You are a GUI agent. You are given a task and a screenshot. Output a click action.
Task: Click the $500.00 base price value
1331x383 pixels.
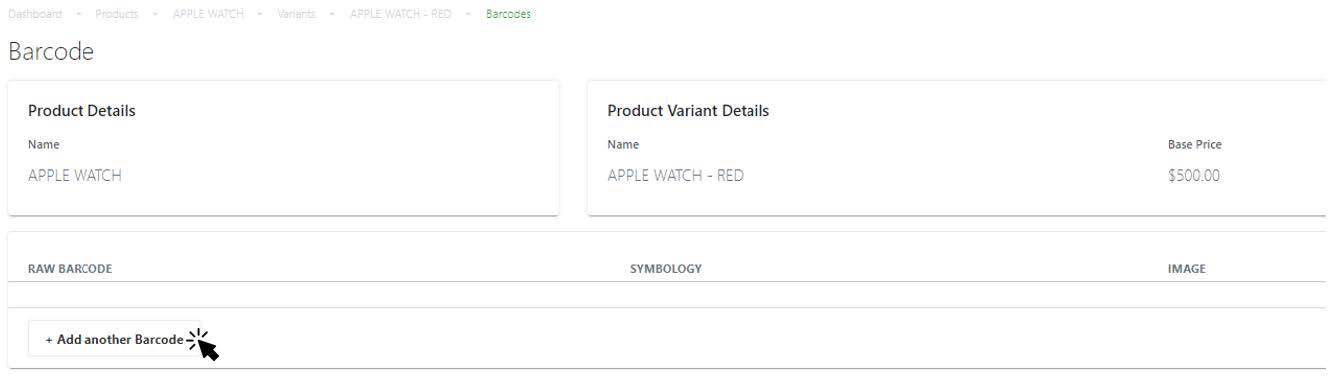coord(1194,176)
